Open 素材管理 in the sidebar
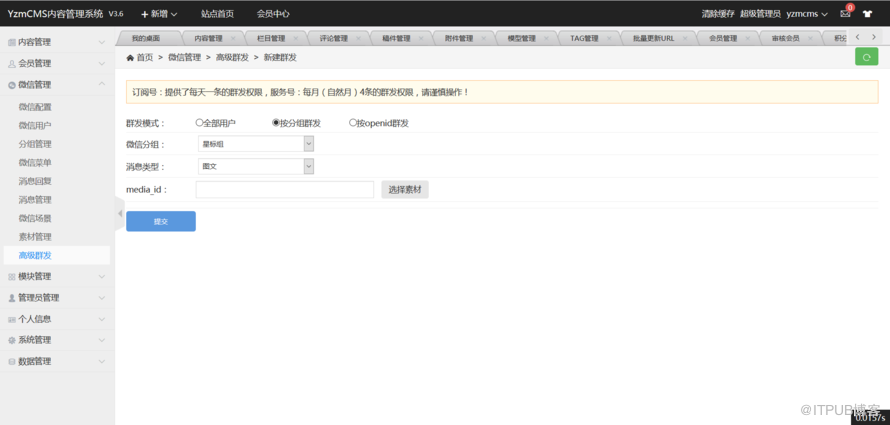Screen dimensions: 890x425 click(x=35, y=237)
